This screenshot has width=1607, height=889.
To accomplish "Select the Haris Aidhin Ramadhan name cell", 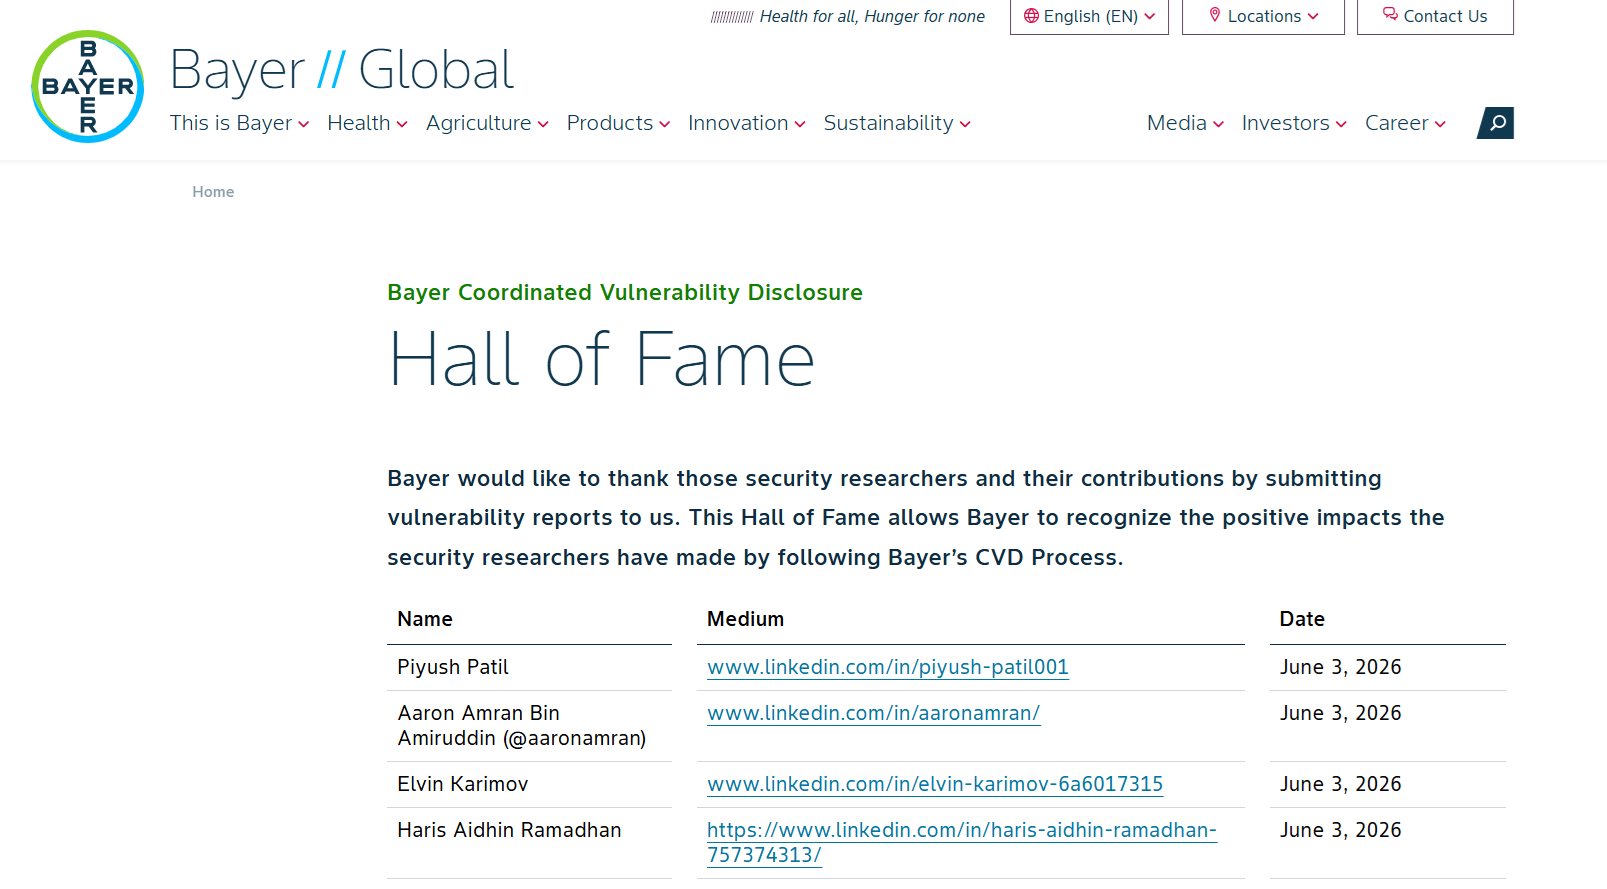I will tap(530, 843).
